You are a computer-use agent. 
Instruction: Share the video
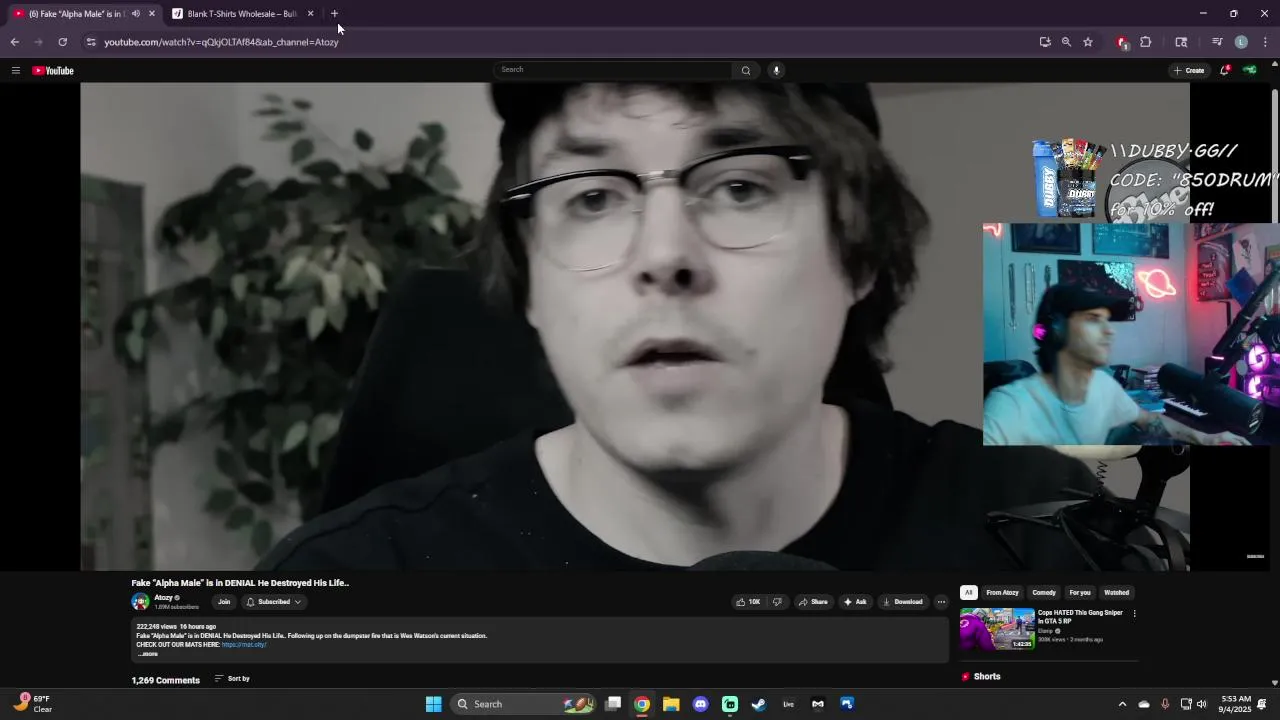813,602
